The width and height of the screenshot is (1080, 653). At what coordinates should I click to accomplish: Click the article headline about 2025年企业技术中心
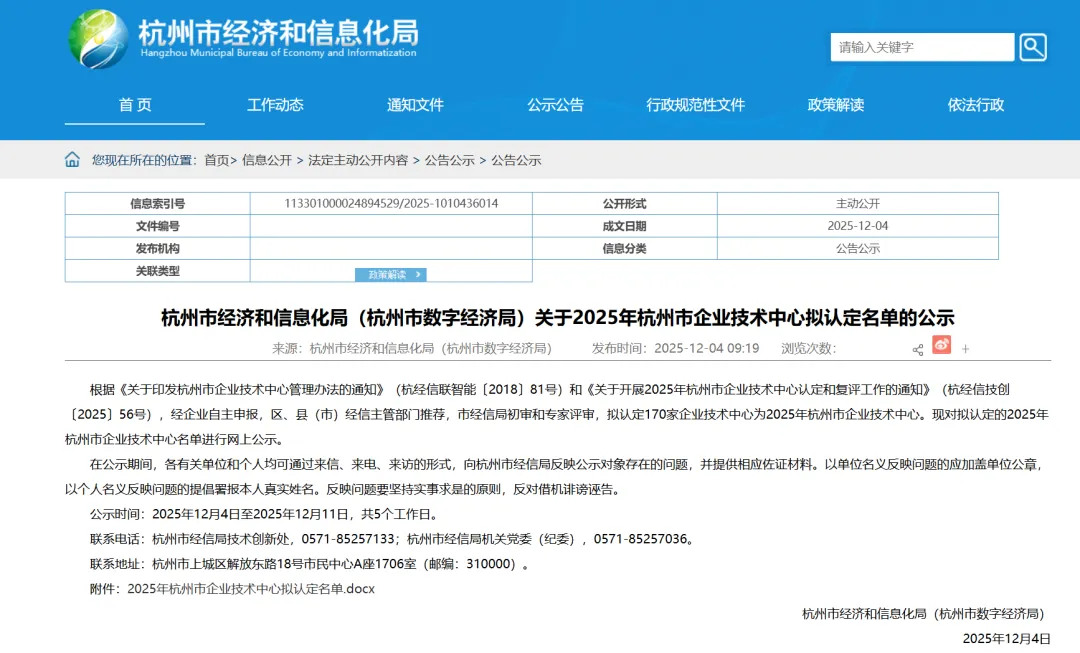[558, 318]
